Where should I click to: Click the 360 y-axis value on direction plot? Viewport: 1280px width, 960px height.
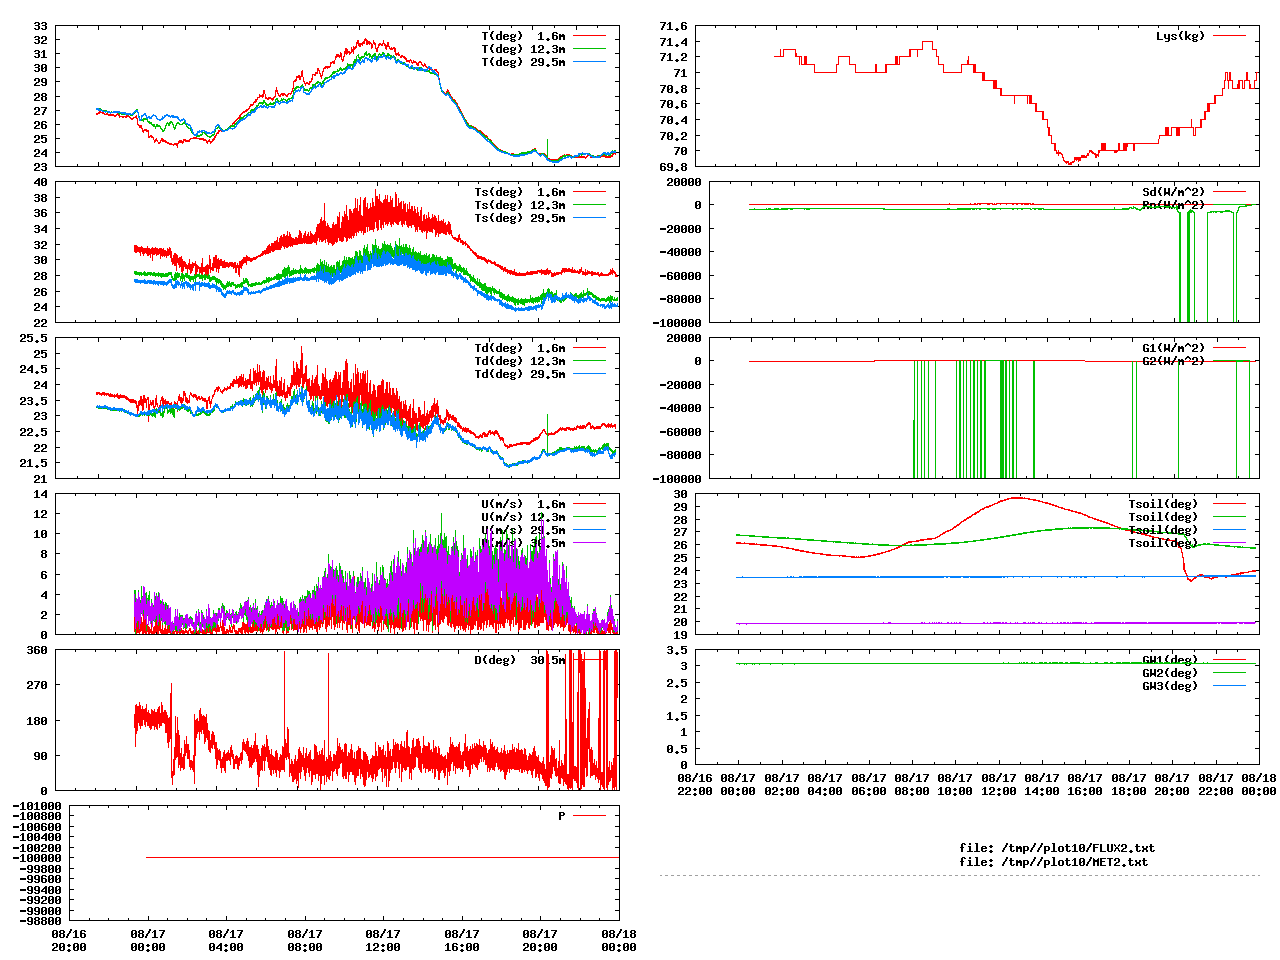[x=37, y=650]
